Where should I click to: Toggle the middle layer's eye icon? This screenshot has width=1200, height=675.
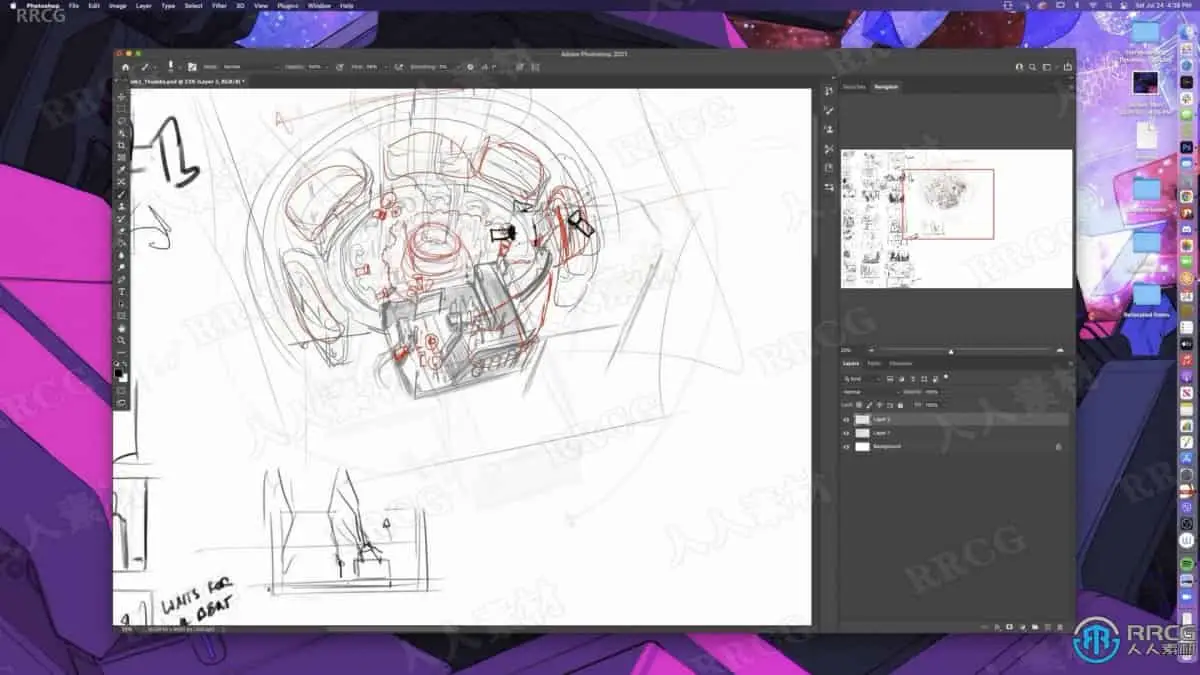click(846, 433)
